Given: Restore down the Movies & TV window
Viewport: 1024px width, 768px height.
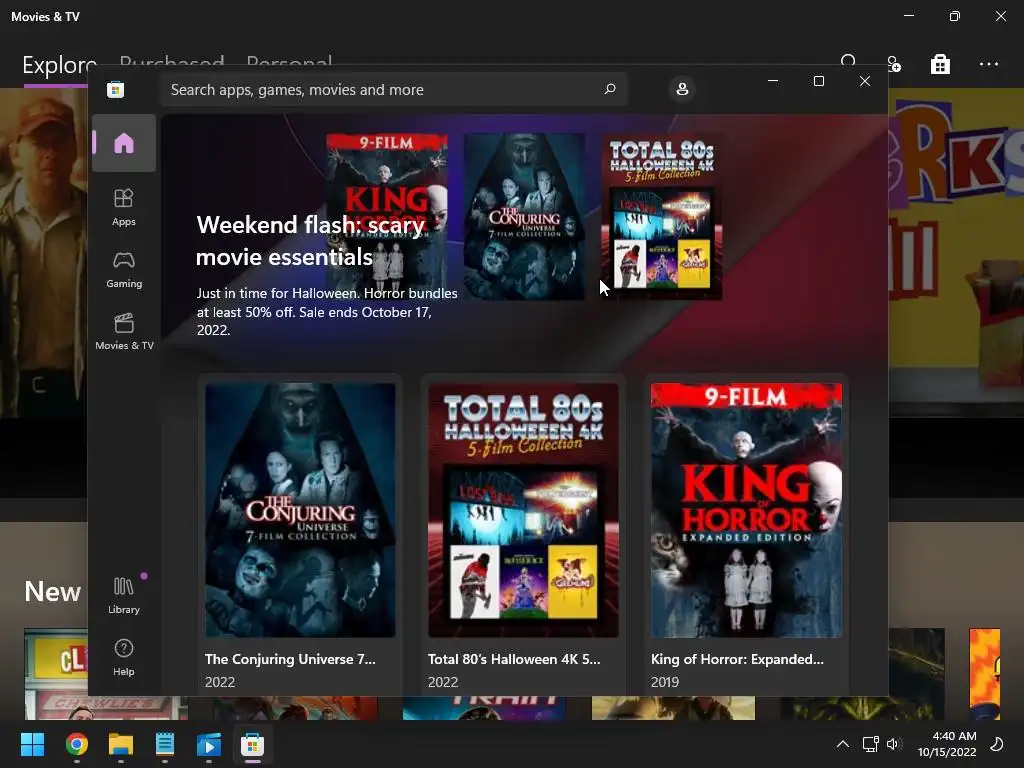Looking at the screenshot, I should [x=955, y=16].
